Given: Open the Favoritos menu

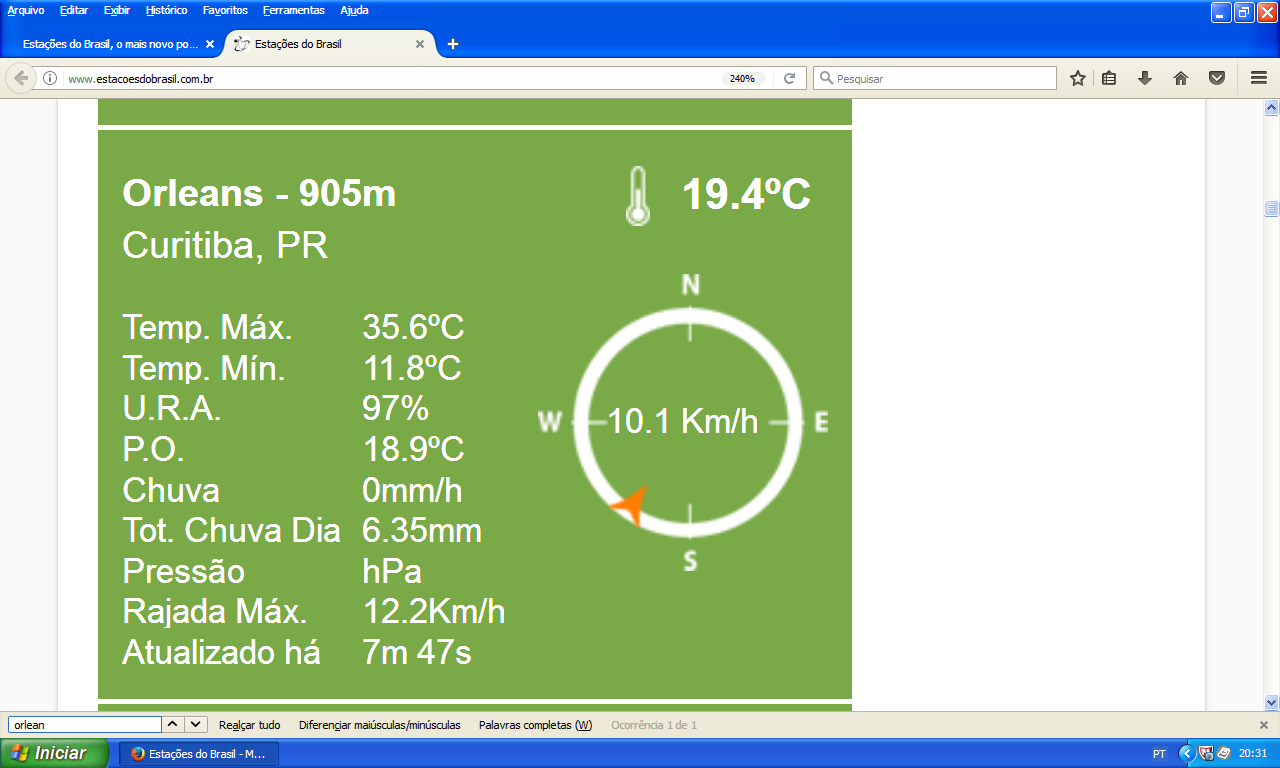Looking at the screenshot, I should pyautogui.click(x=225, y=10).
